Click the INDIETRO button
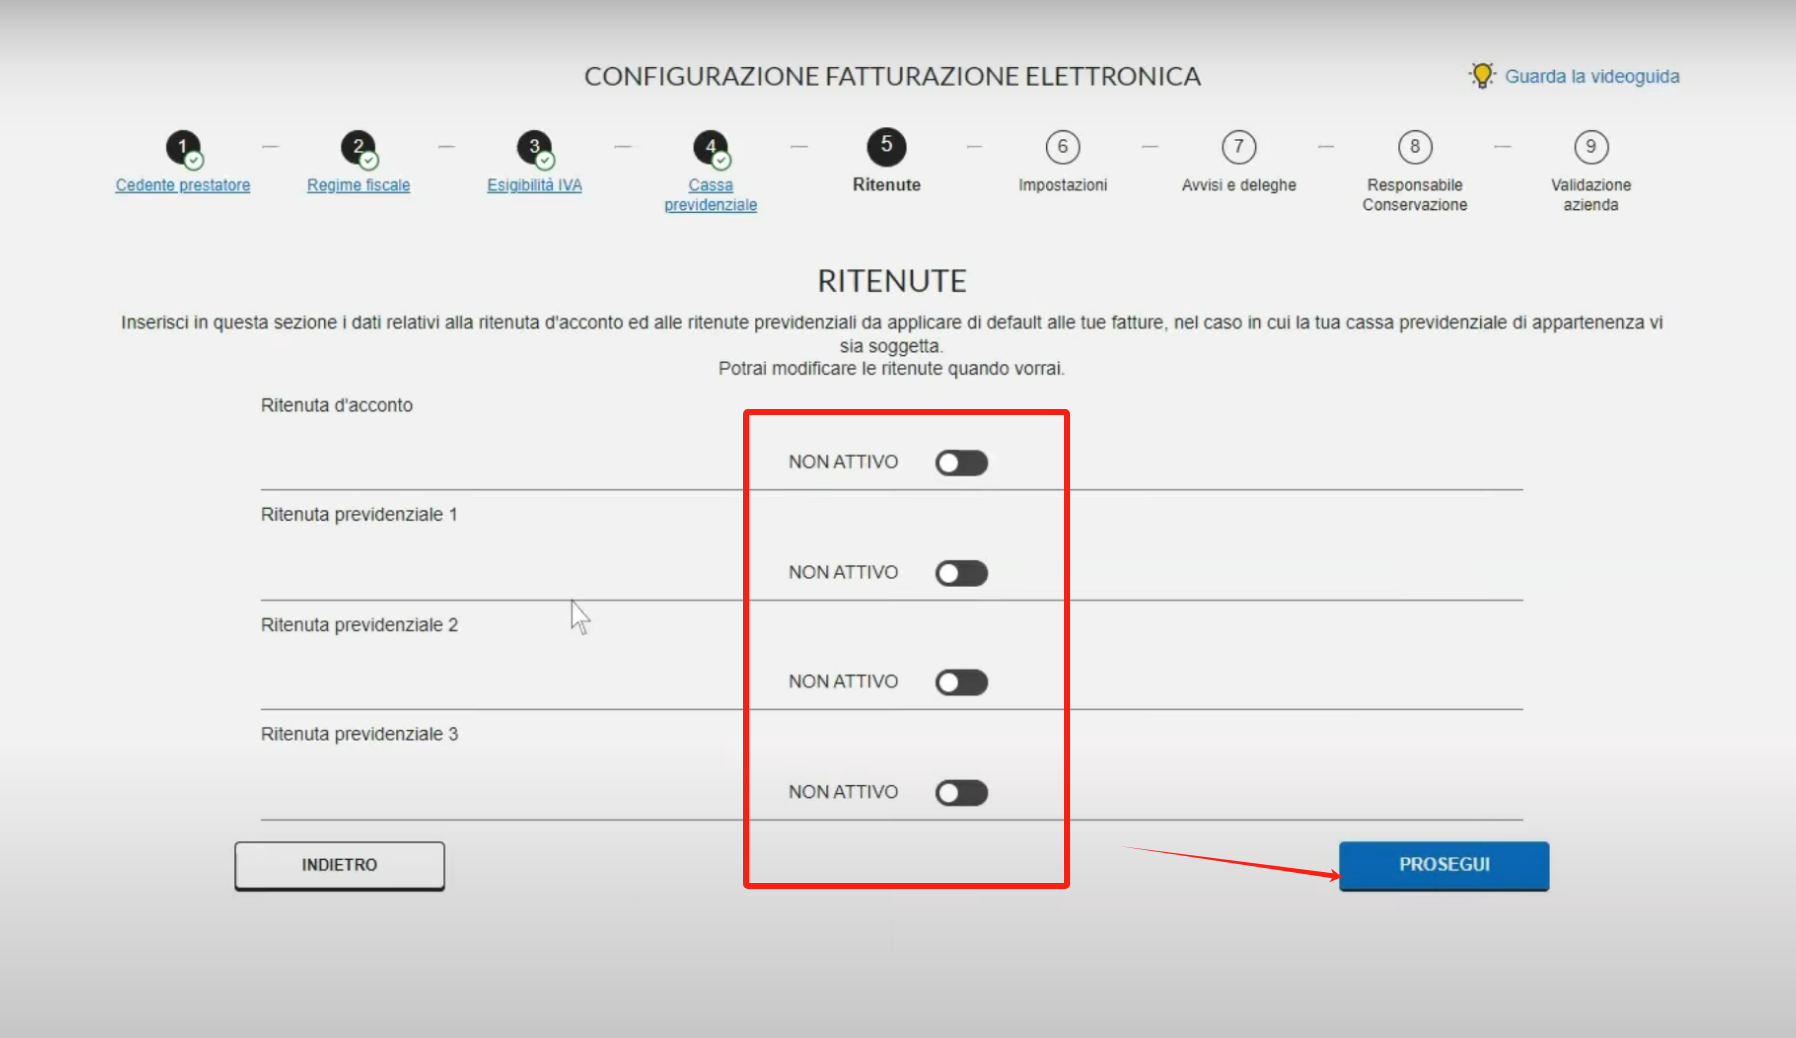This screenshot has height=1038, width=1796. [340, 865]
